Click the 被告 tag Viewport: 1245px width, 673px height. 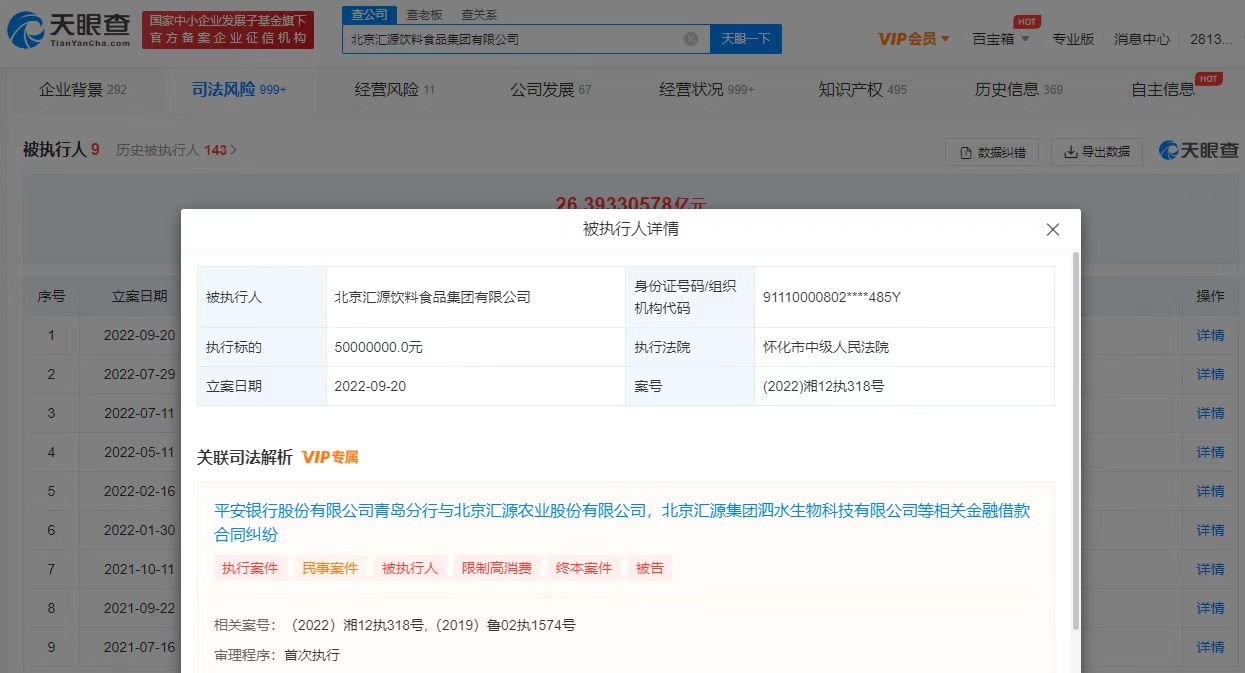(650, 568)
